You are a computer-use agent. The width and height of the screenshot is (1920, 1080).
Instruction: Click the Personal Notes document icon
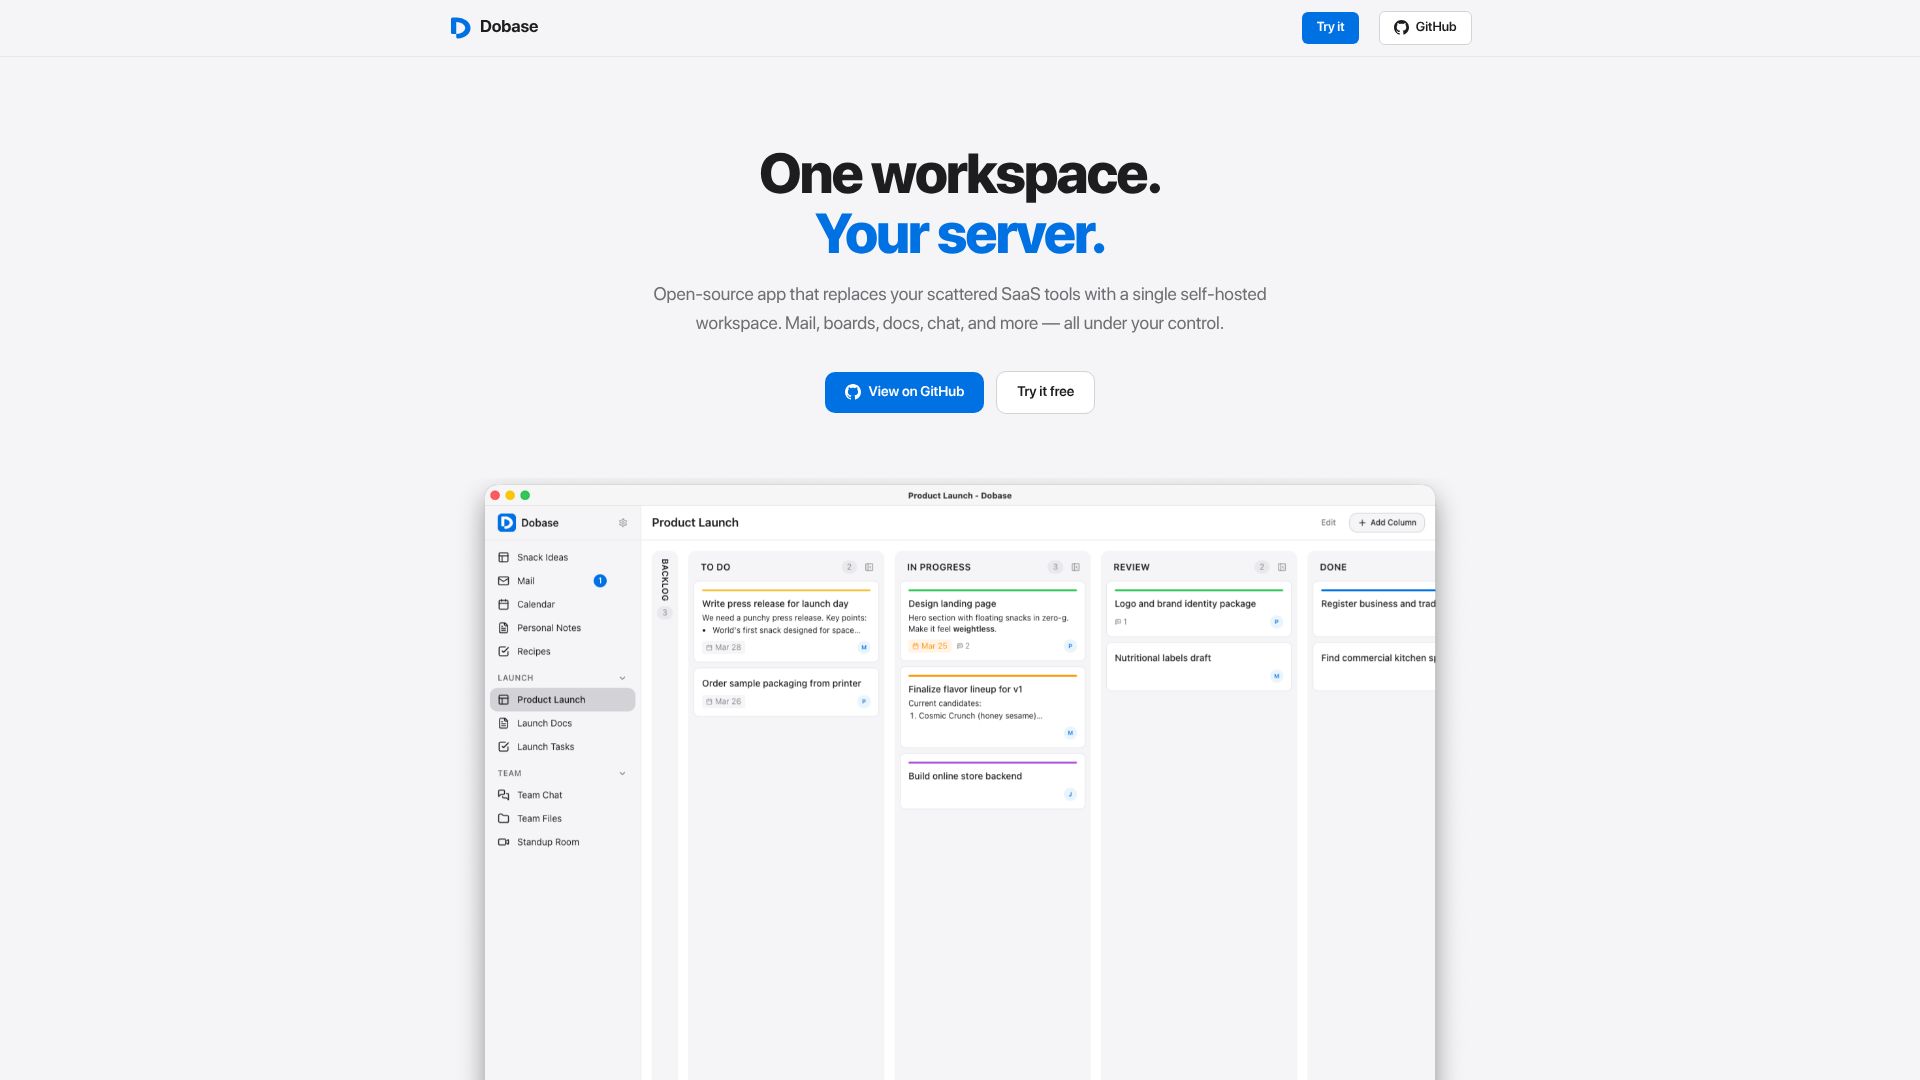click(504, 628)
